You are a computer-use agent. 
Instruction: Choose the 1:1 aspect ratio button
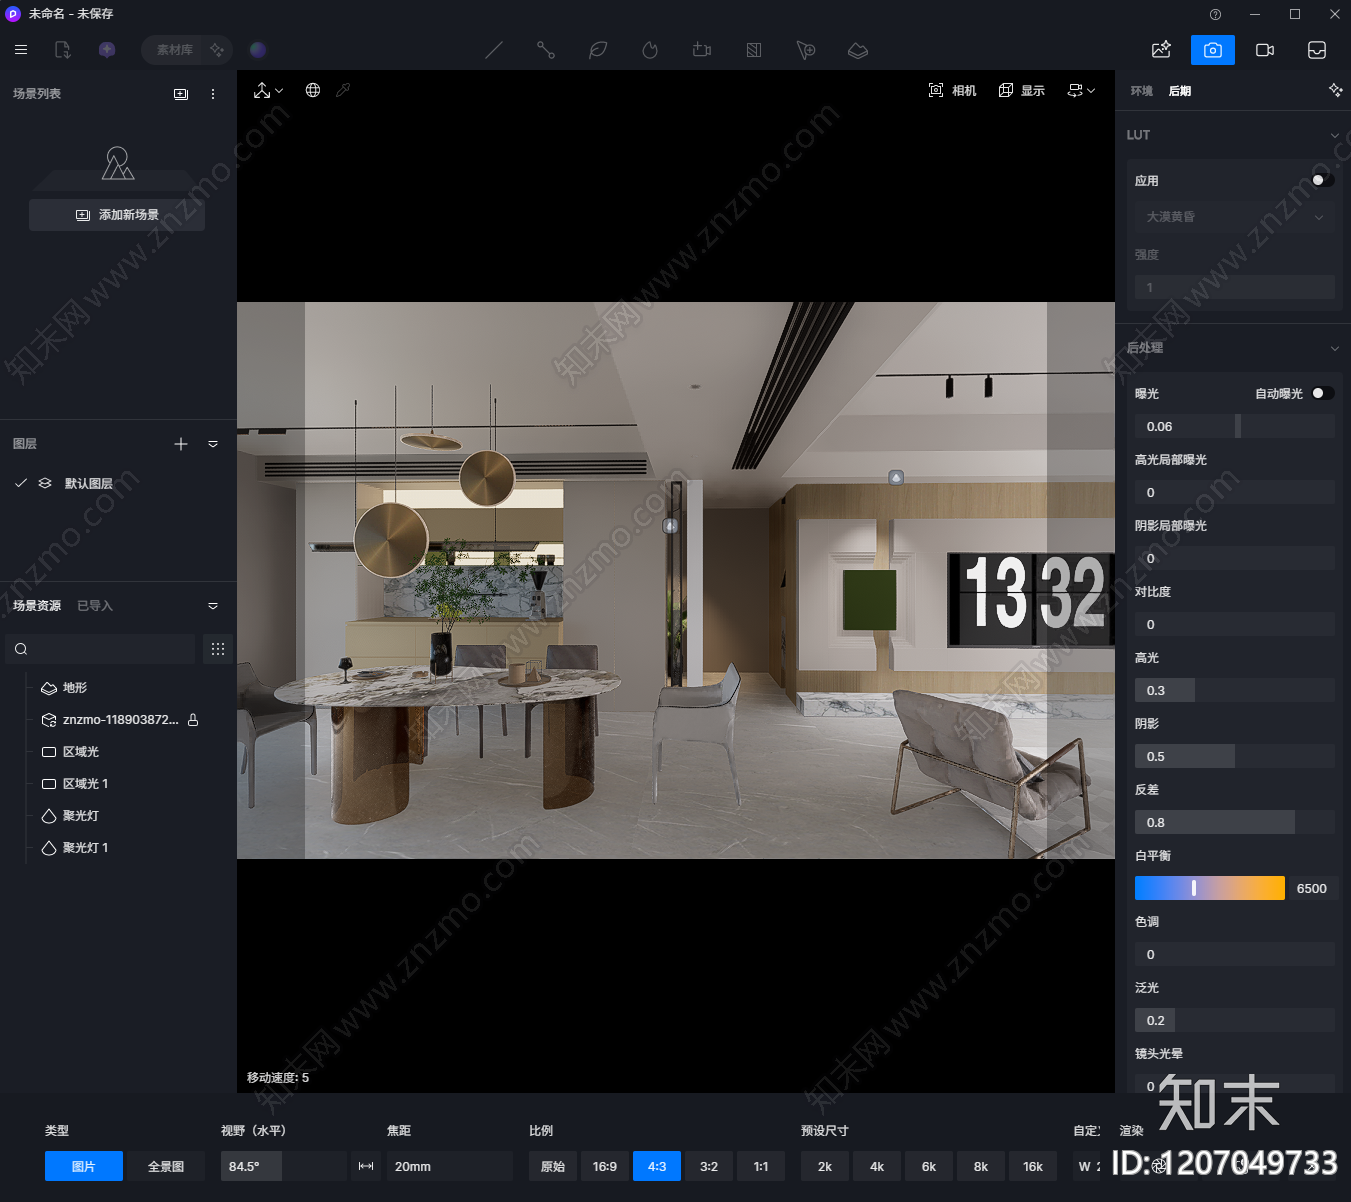tap(761, 1166)
